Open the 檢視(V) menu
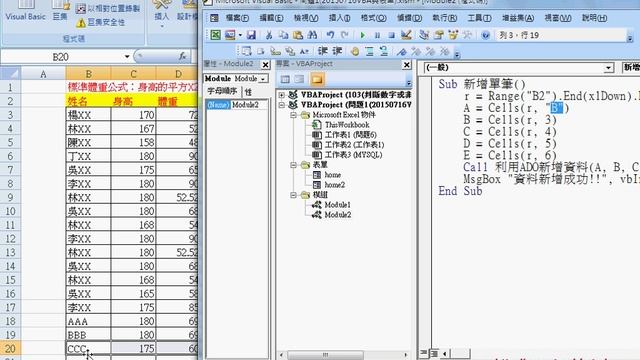The image size is (640, 360). pyautogui.click(x=306, y=18)
